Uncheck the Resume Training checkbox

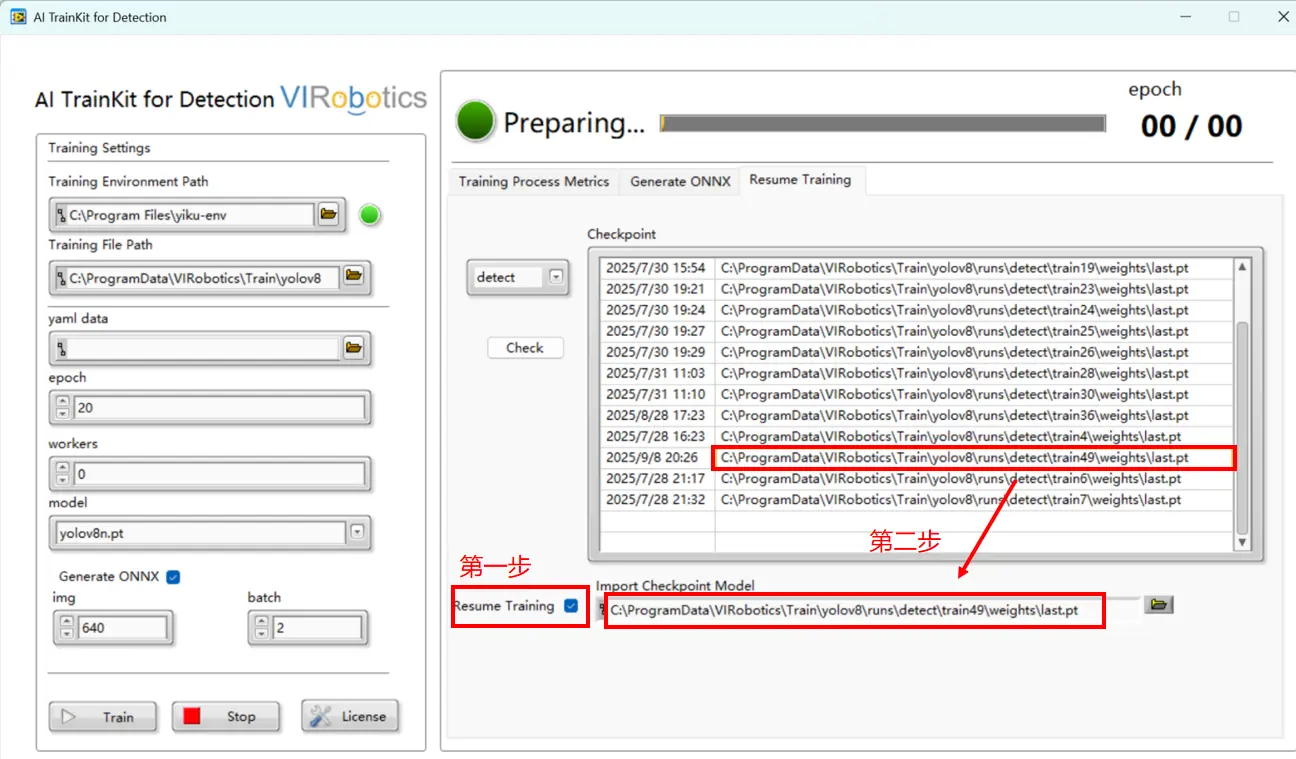point(571,606)
